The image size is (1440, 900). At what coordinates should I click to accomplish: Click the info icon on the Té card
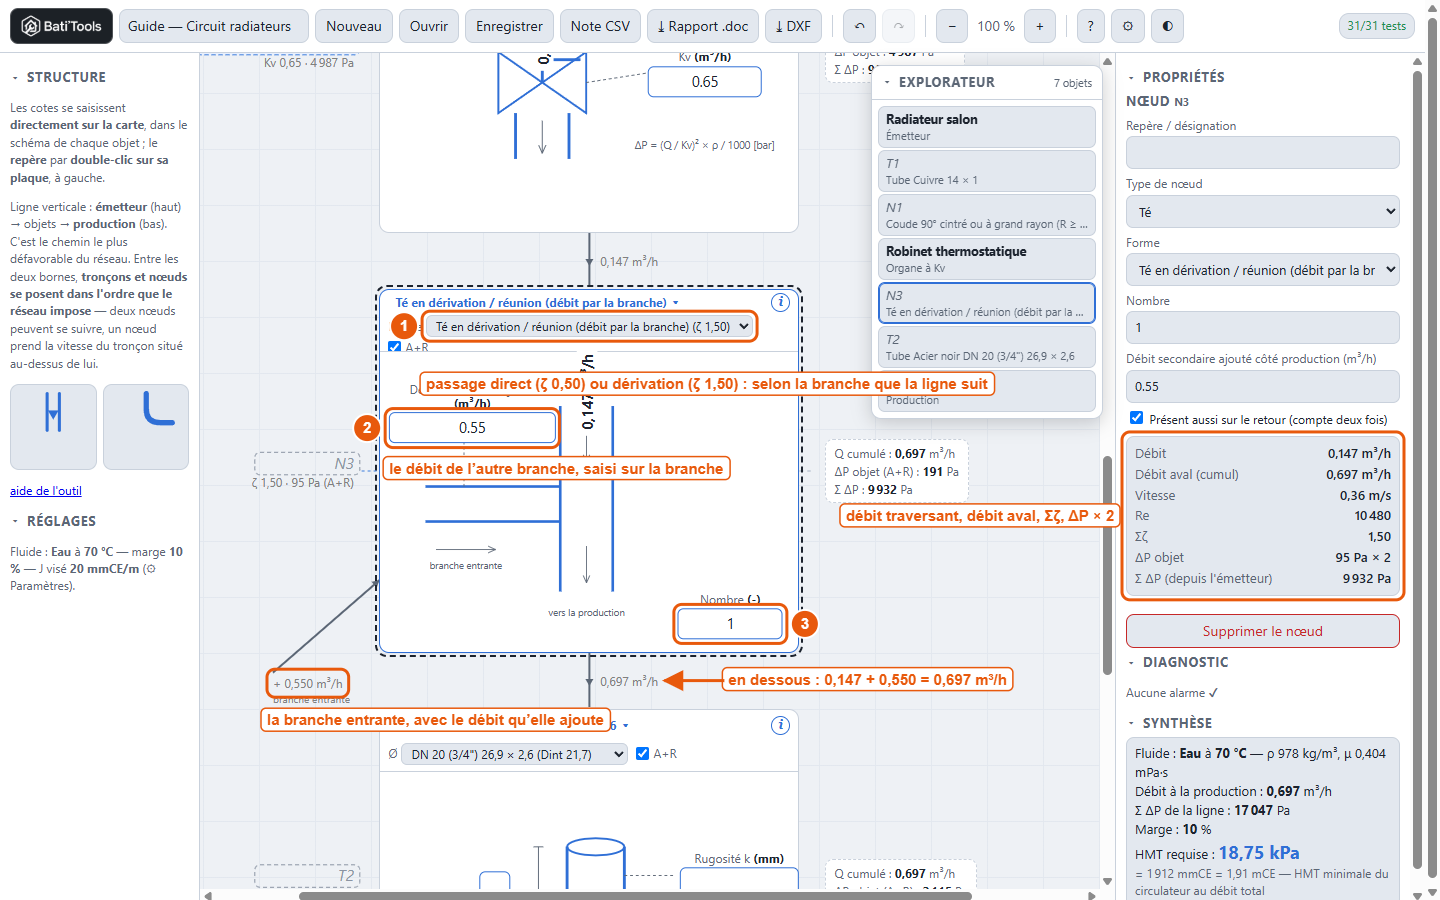[x=781, y=302]
